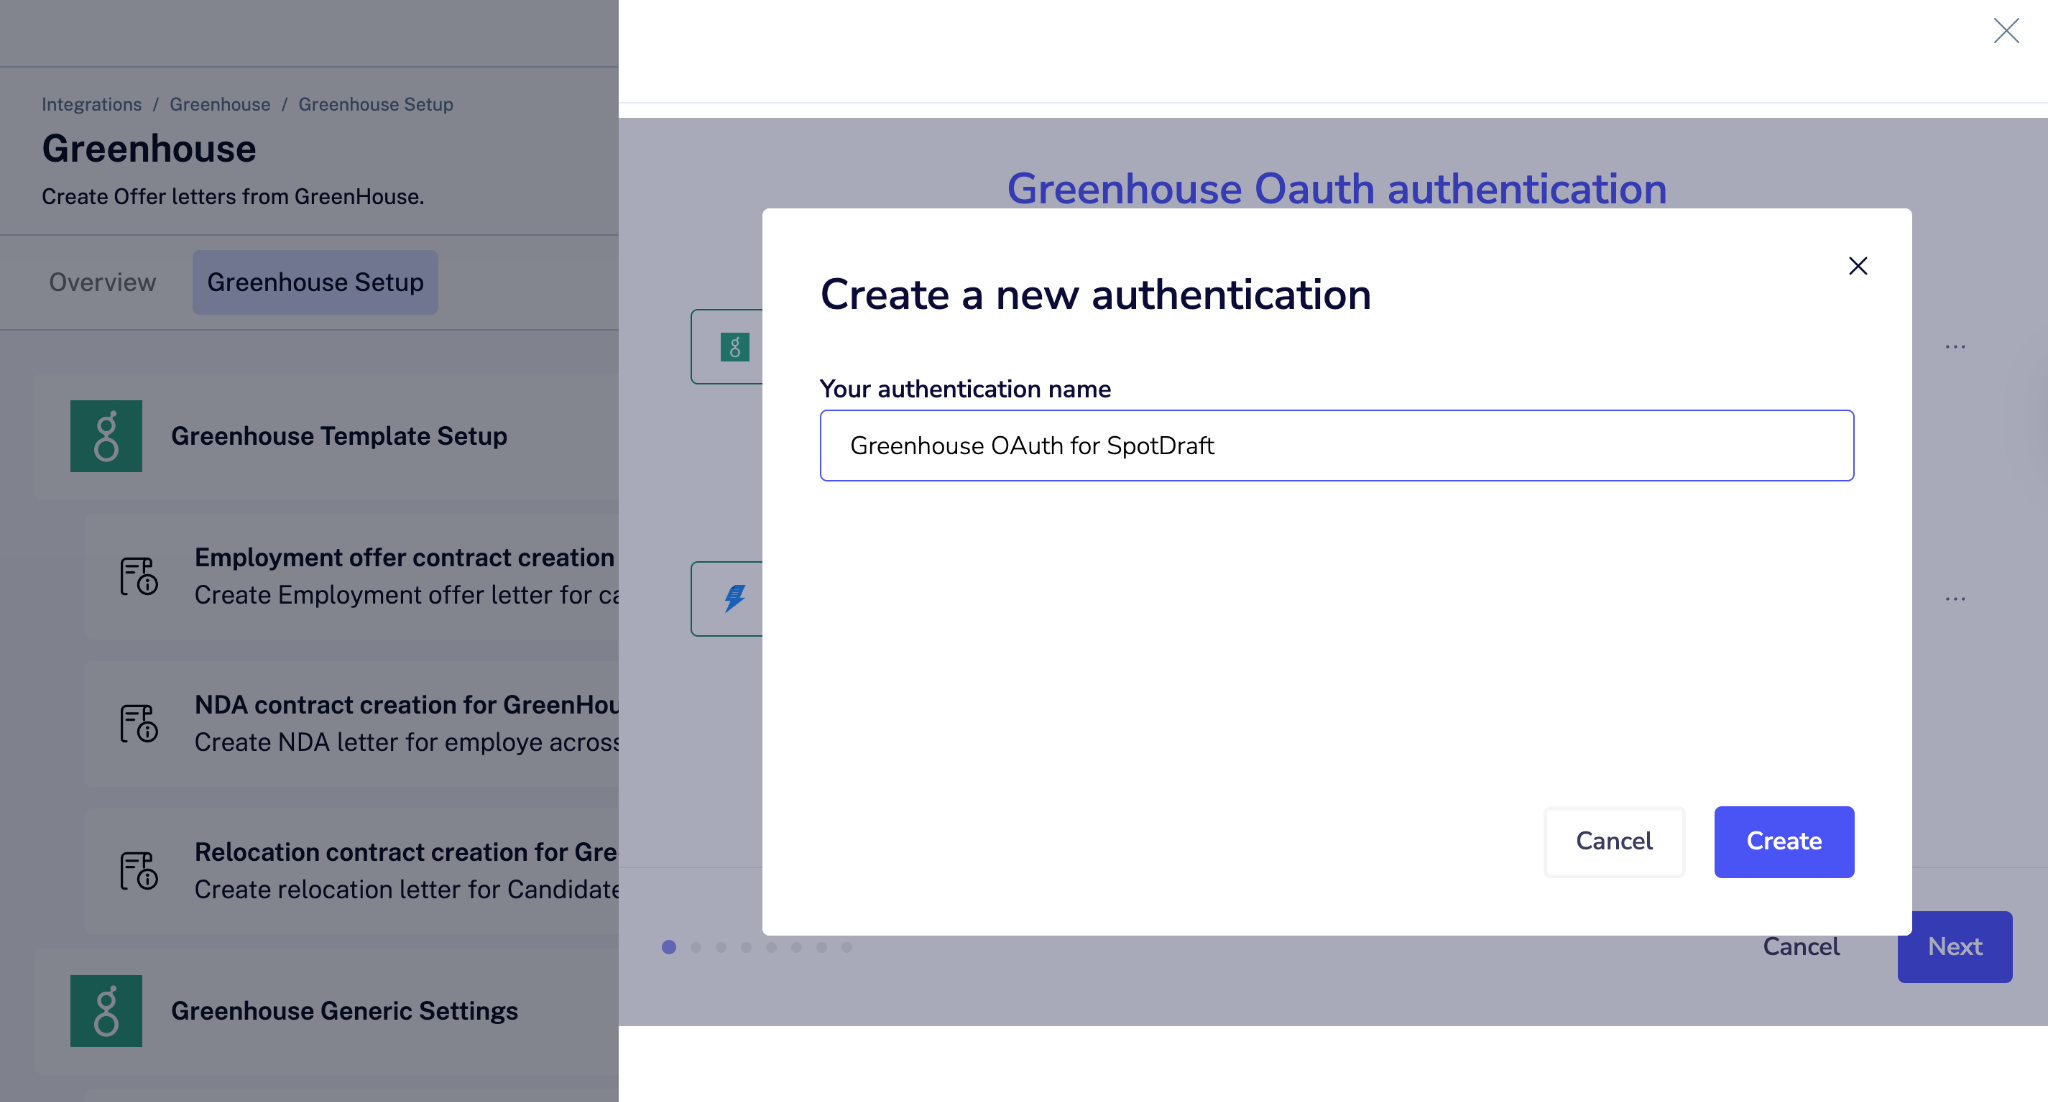Click the NDA contract creation document icon
The image size is (2048, 1102).
139,723
